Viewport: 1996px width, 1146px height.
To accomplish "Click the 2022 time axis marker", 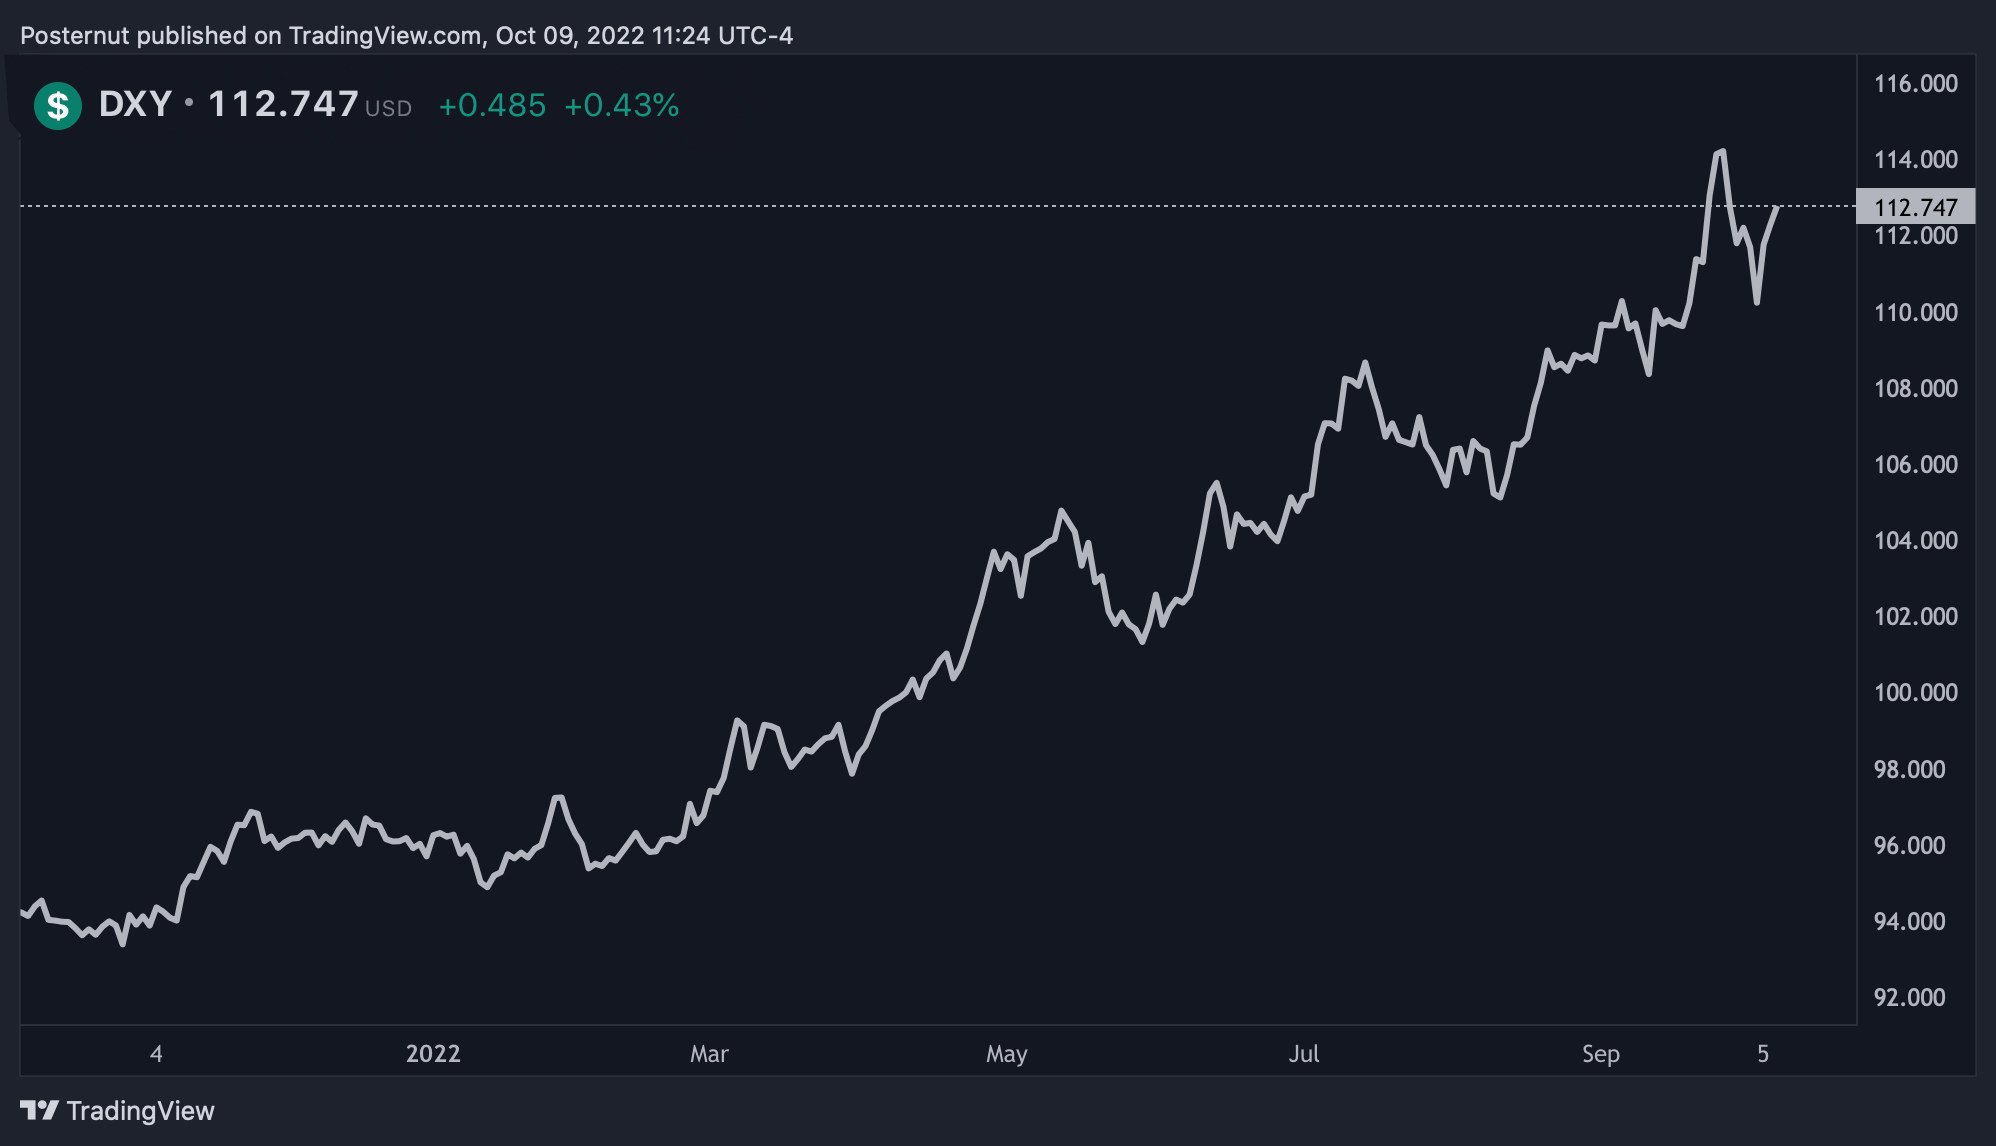I will [433, 1053].
